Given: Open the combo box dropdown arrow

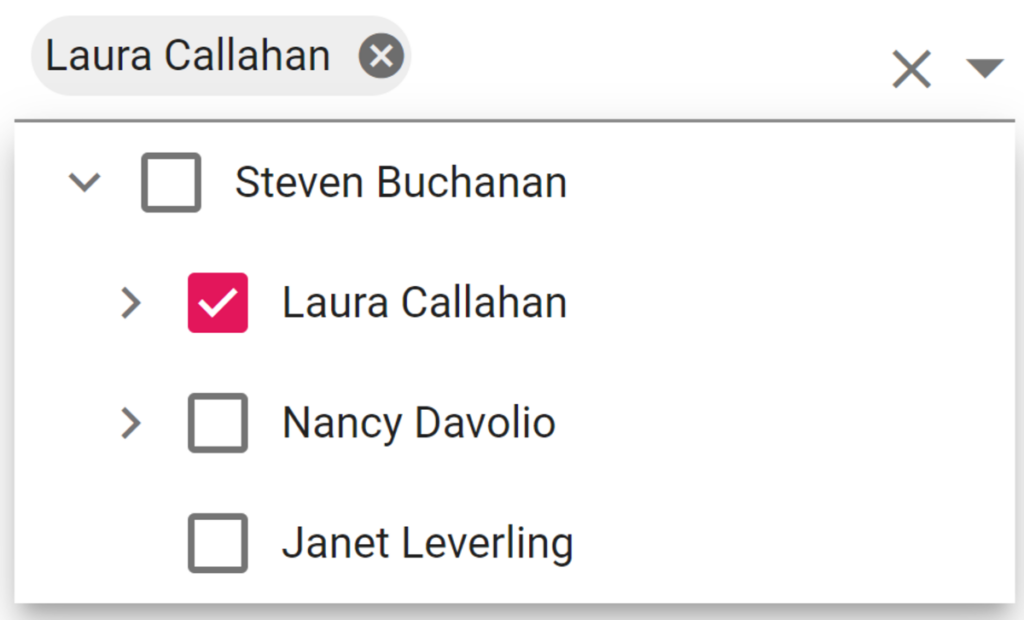Looking at the screenshot, I should click(x=985, y=69).
